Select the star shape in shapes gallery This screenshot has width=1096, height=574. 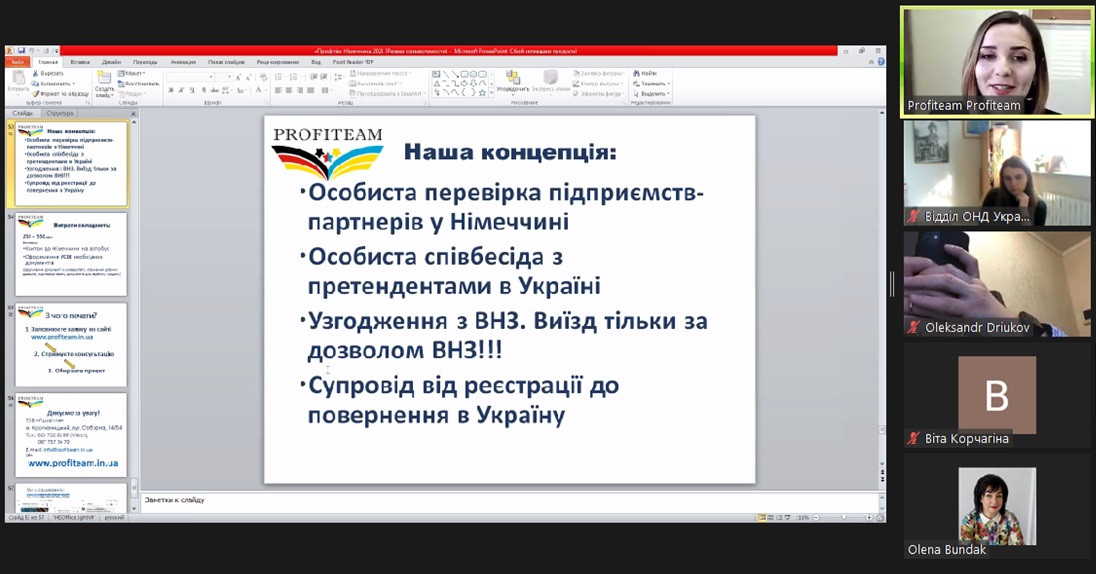tap(482, 92)
